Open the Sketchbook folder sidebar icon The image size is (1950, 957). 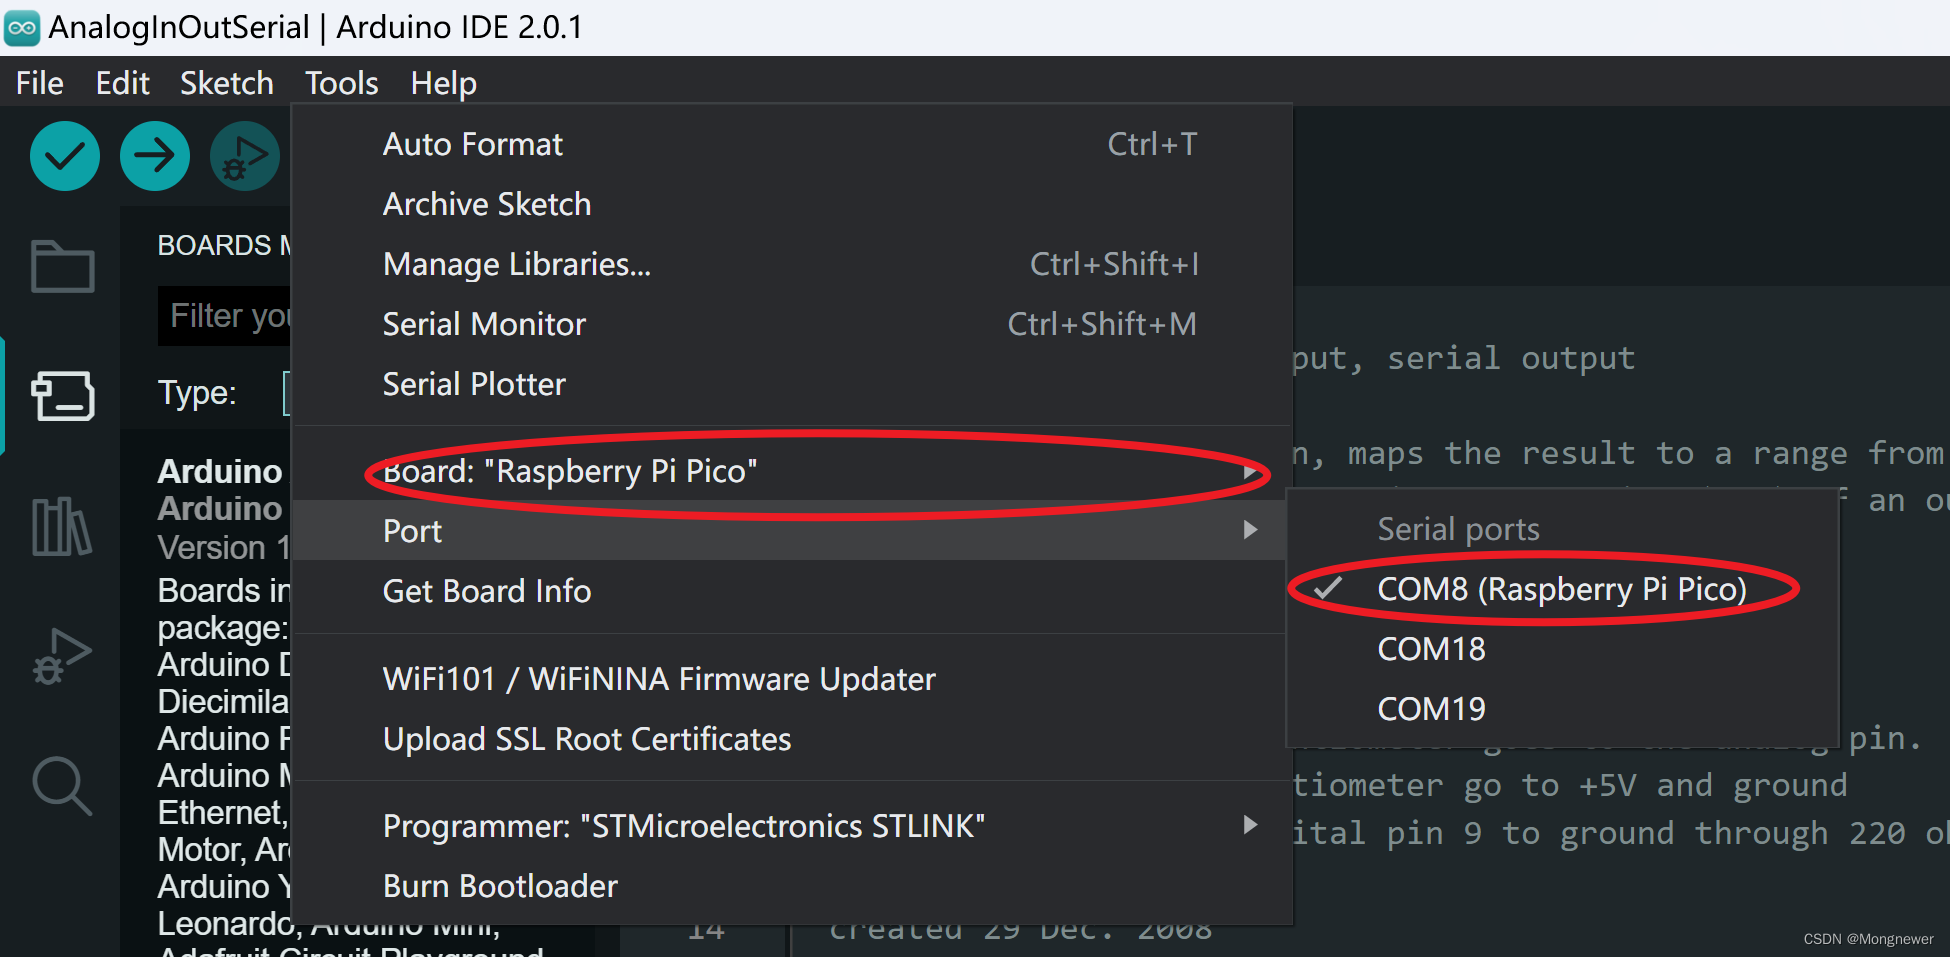(x=63, y=266)
